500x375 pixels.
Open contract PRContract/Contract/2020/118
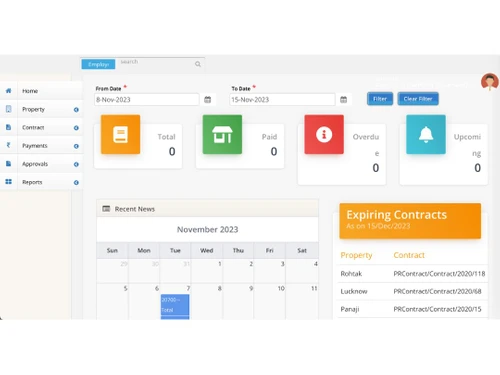[x=439, y=274]
